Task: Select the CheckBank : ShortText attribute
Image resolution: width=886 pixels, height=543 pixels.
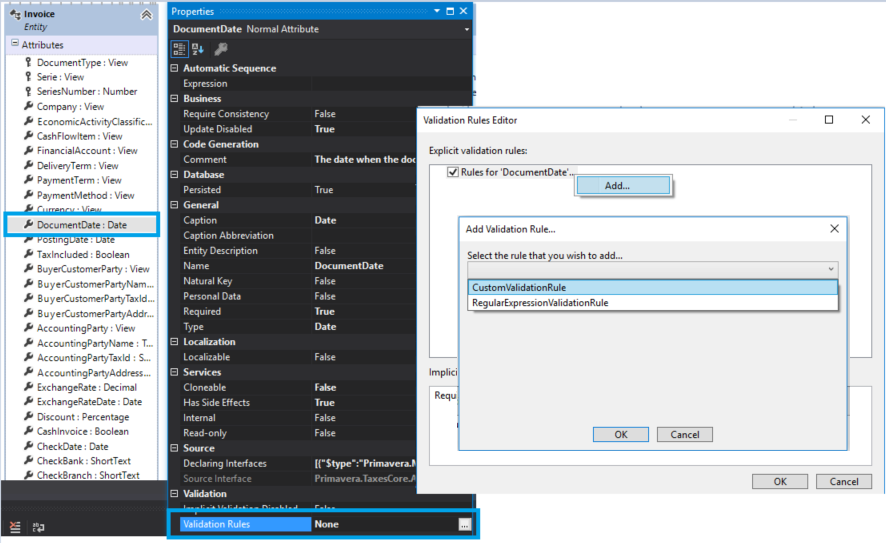Action: click(84, 461)
